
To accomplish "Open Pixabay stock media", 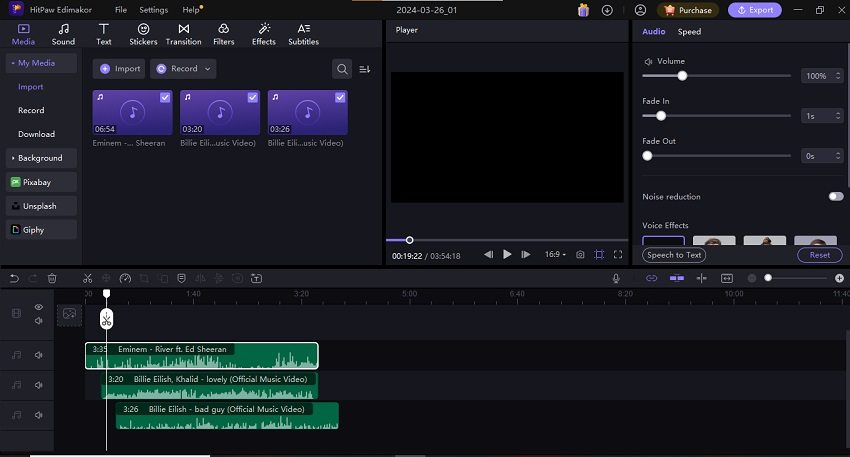I will [x=41, y=182].
